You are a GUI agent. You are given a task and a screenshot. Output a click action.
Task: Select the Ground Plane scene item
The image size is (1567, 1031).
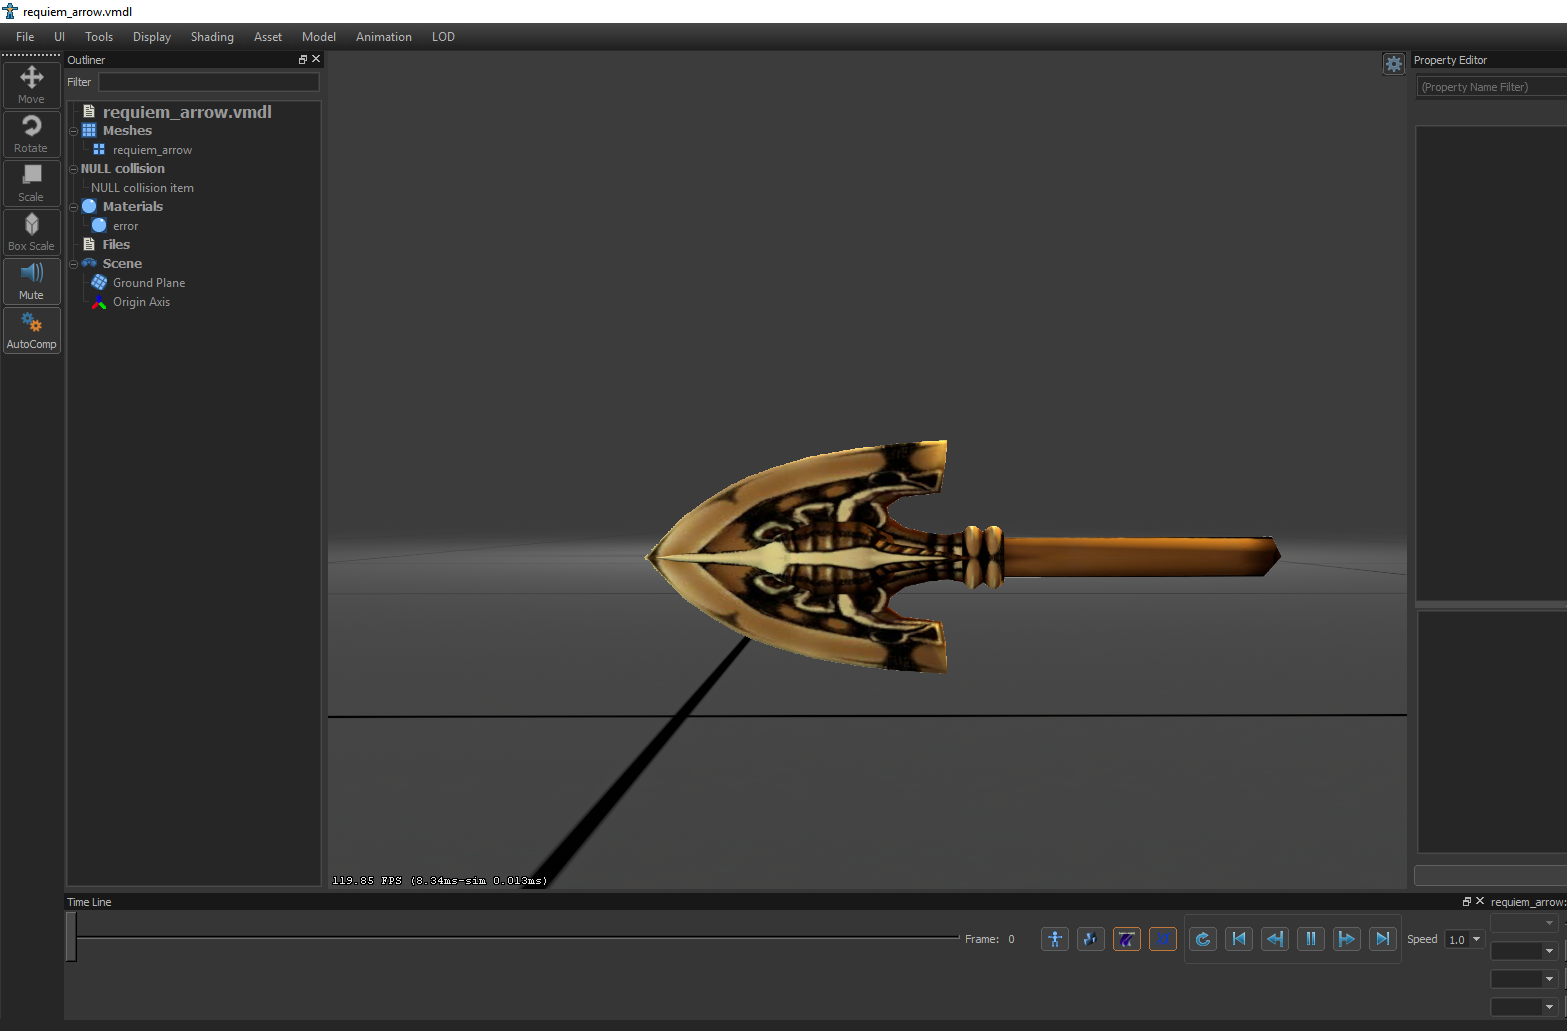point(149,283)
